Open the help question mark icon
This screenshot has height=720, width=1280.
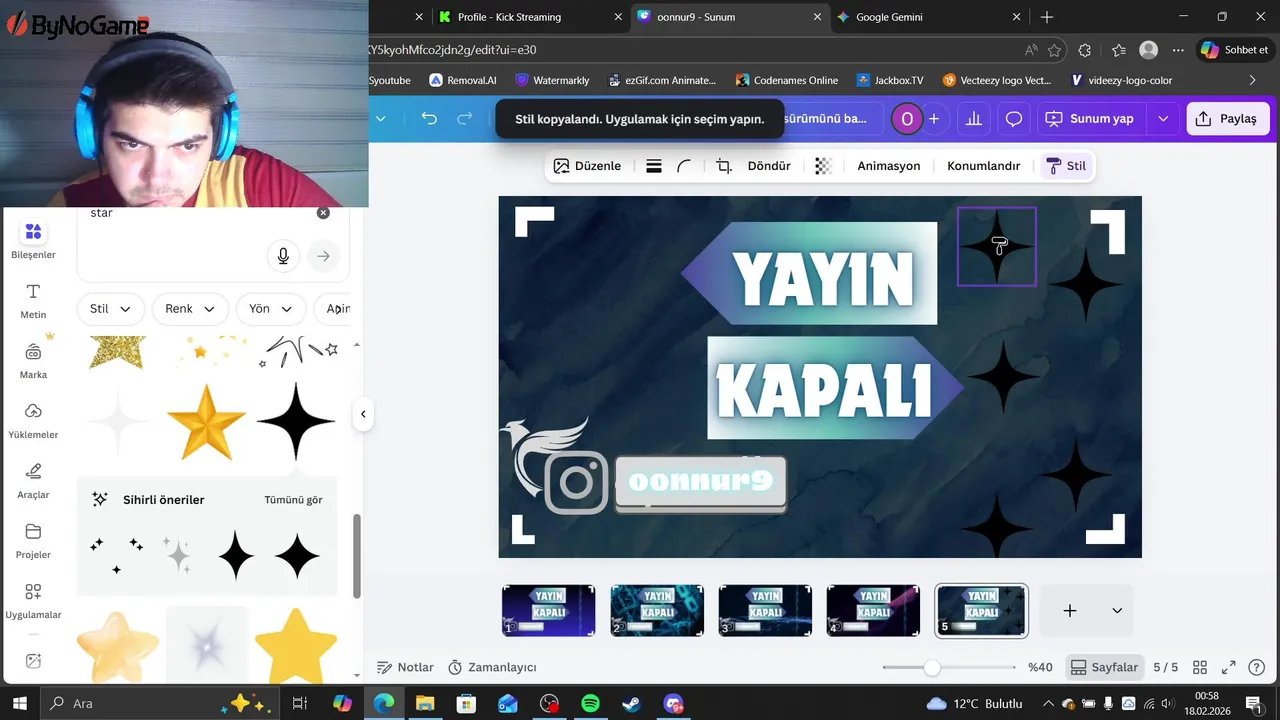(x=1257, y=667)
